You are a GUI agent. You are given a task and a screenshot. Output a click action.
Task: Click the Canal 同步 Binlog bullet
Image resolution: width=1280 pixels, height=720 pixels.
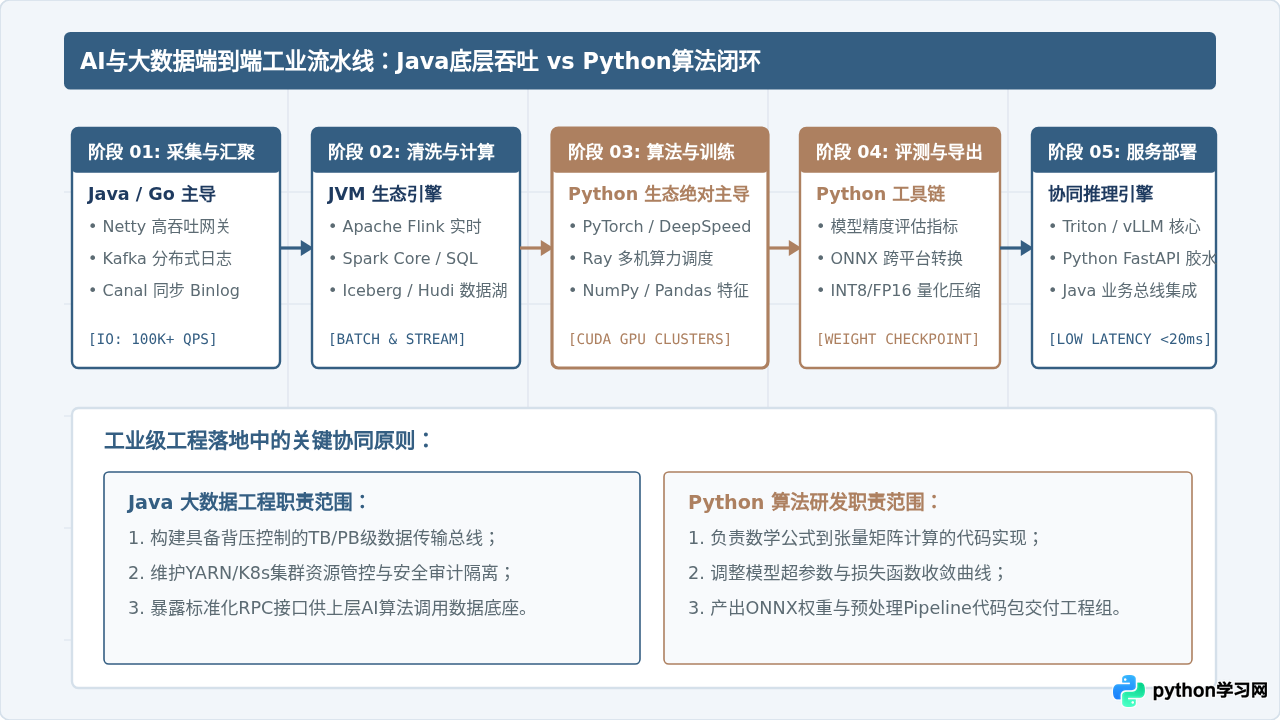(164, 291)
